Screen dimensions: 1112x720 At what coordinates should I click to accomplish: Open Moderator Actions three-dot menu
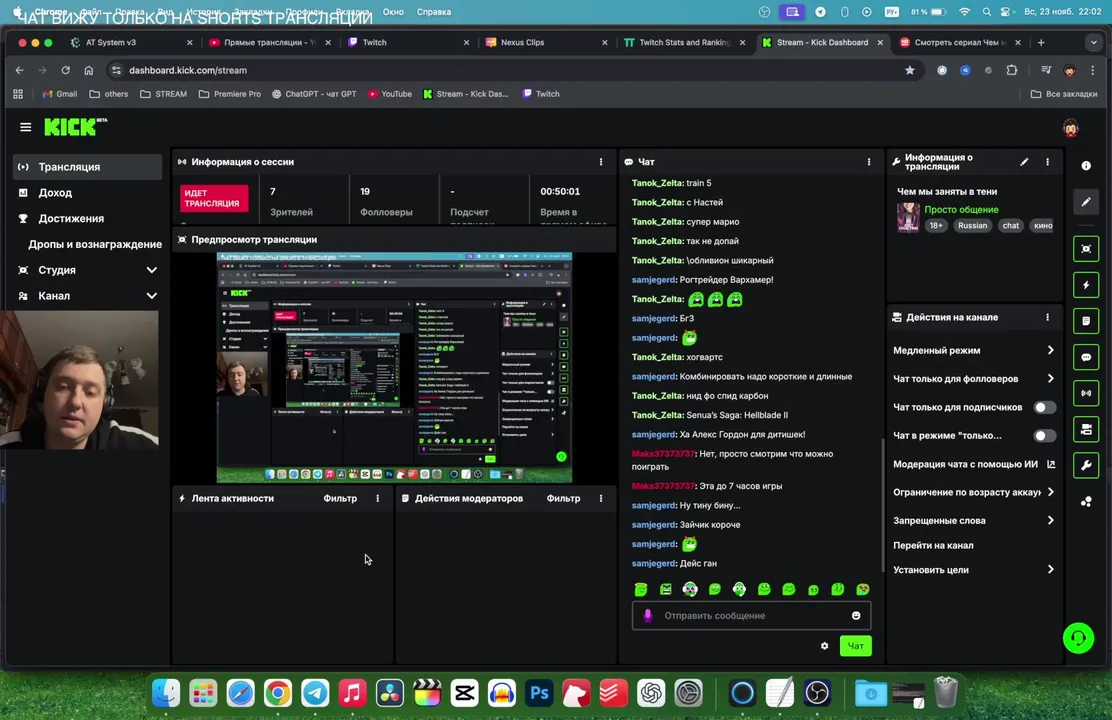click(601, 499)
